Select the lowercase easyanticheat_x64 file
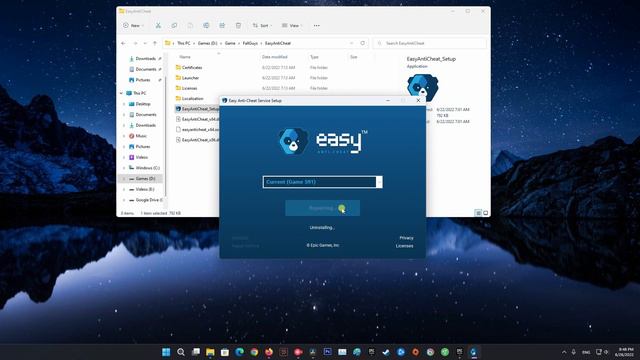Viewport: 640px width, 360px height. tap(197, 129)
